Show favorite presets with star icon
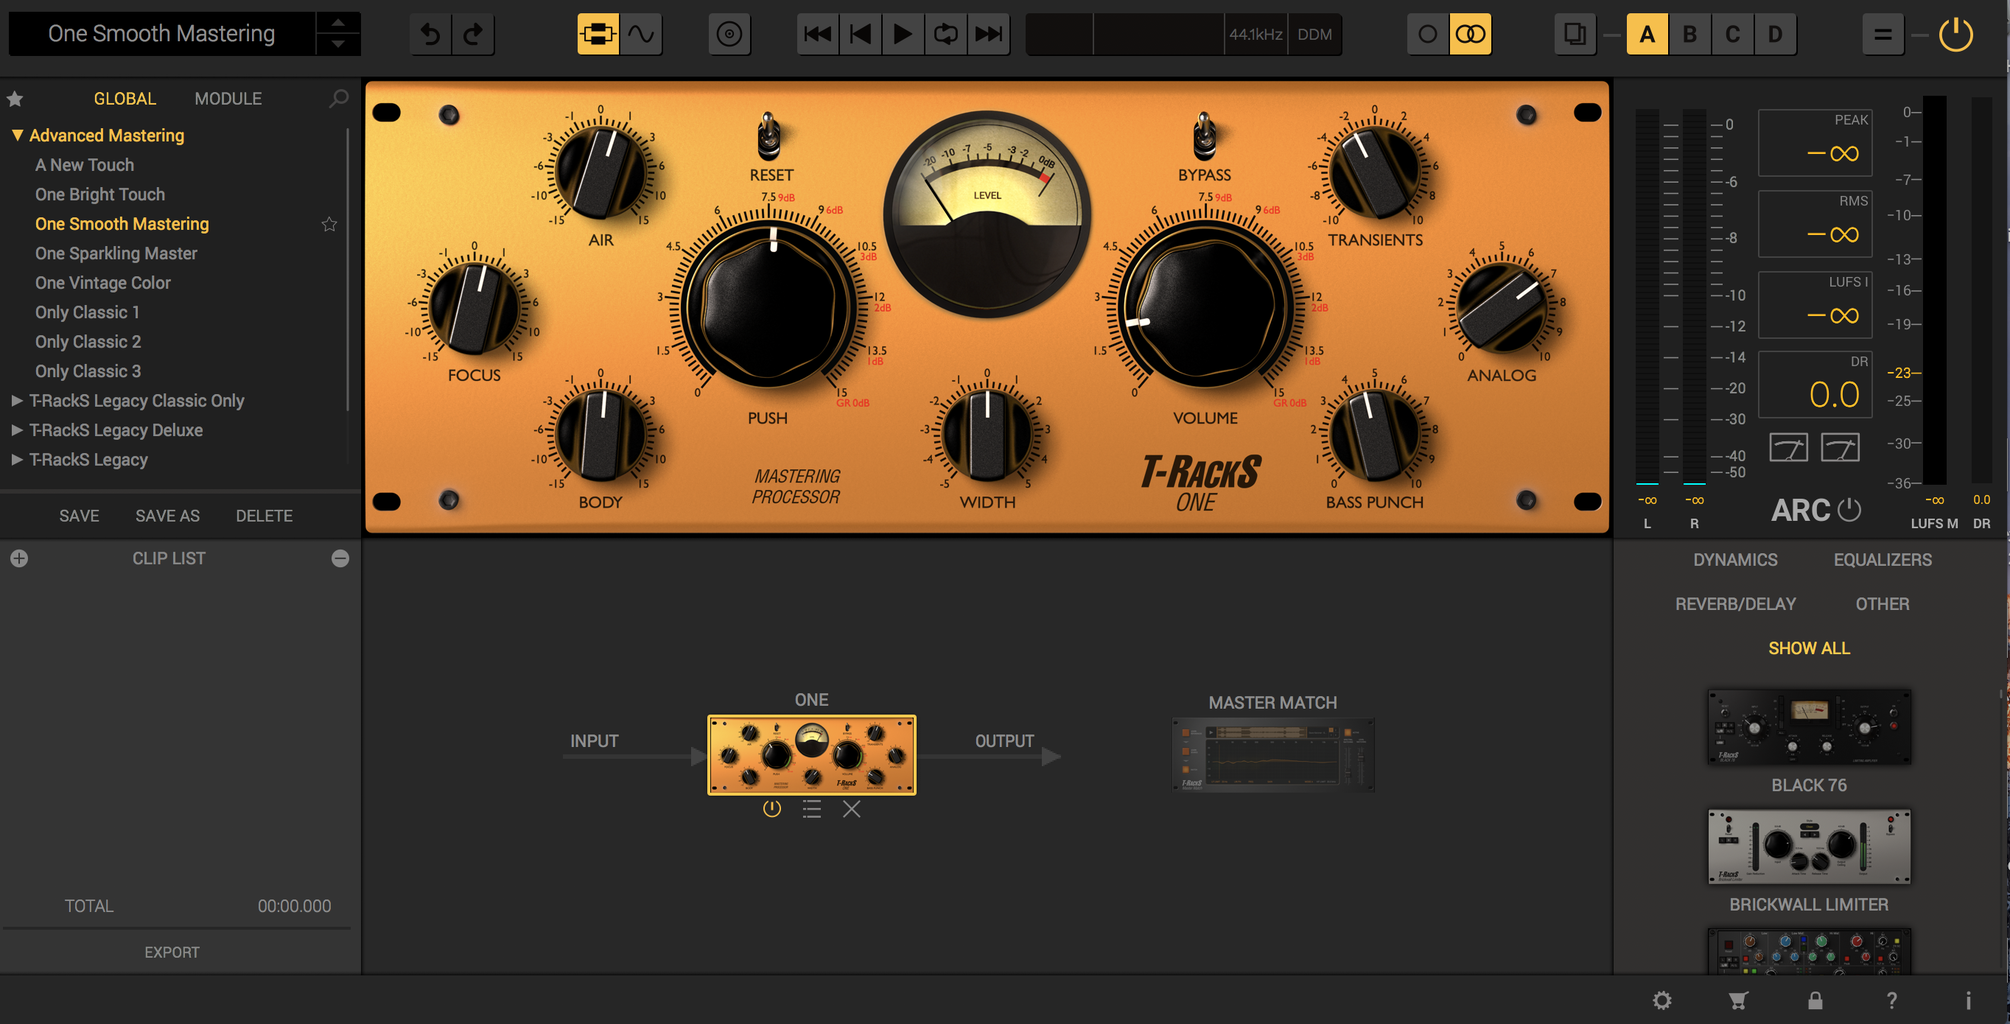 [15, 99]
